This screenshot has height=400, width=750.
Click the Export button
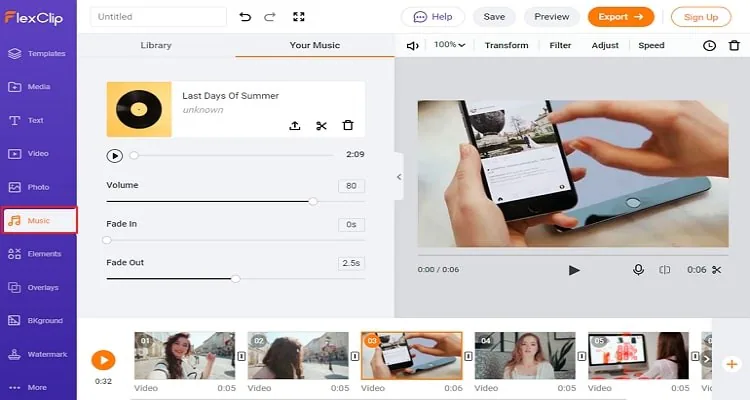[x=621, y=17]
